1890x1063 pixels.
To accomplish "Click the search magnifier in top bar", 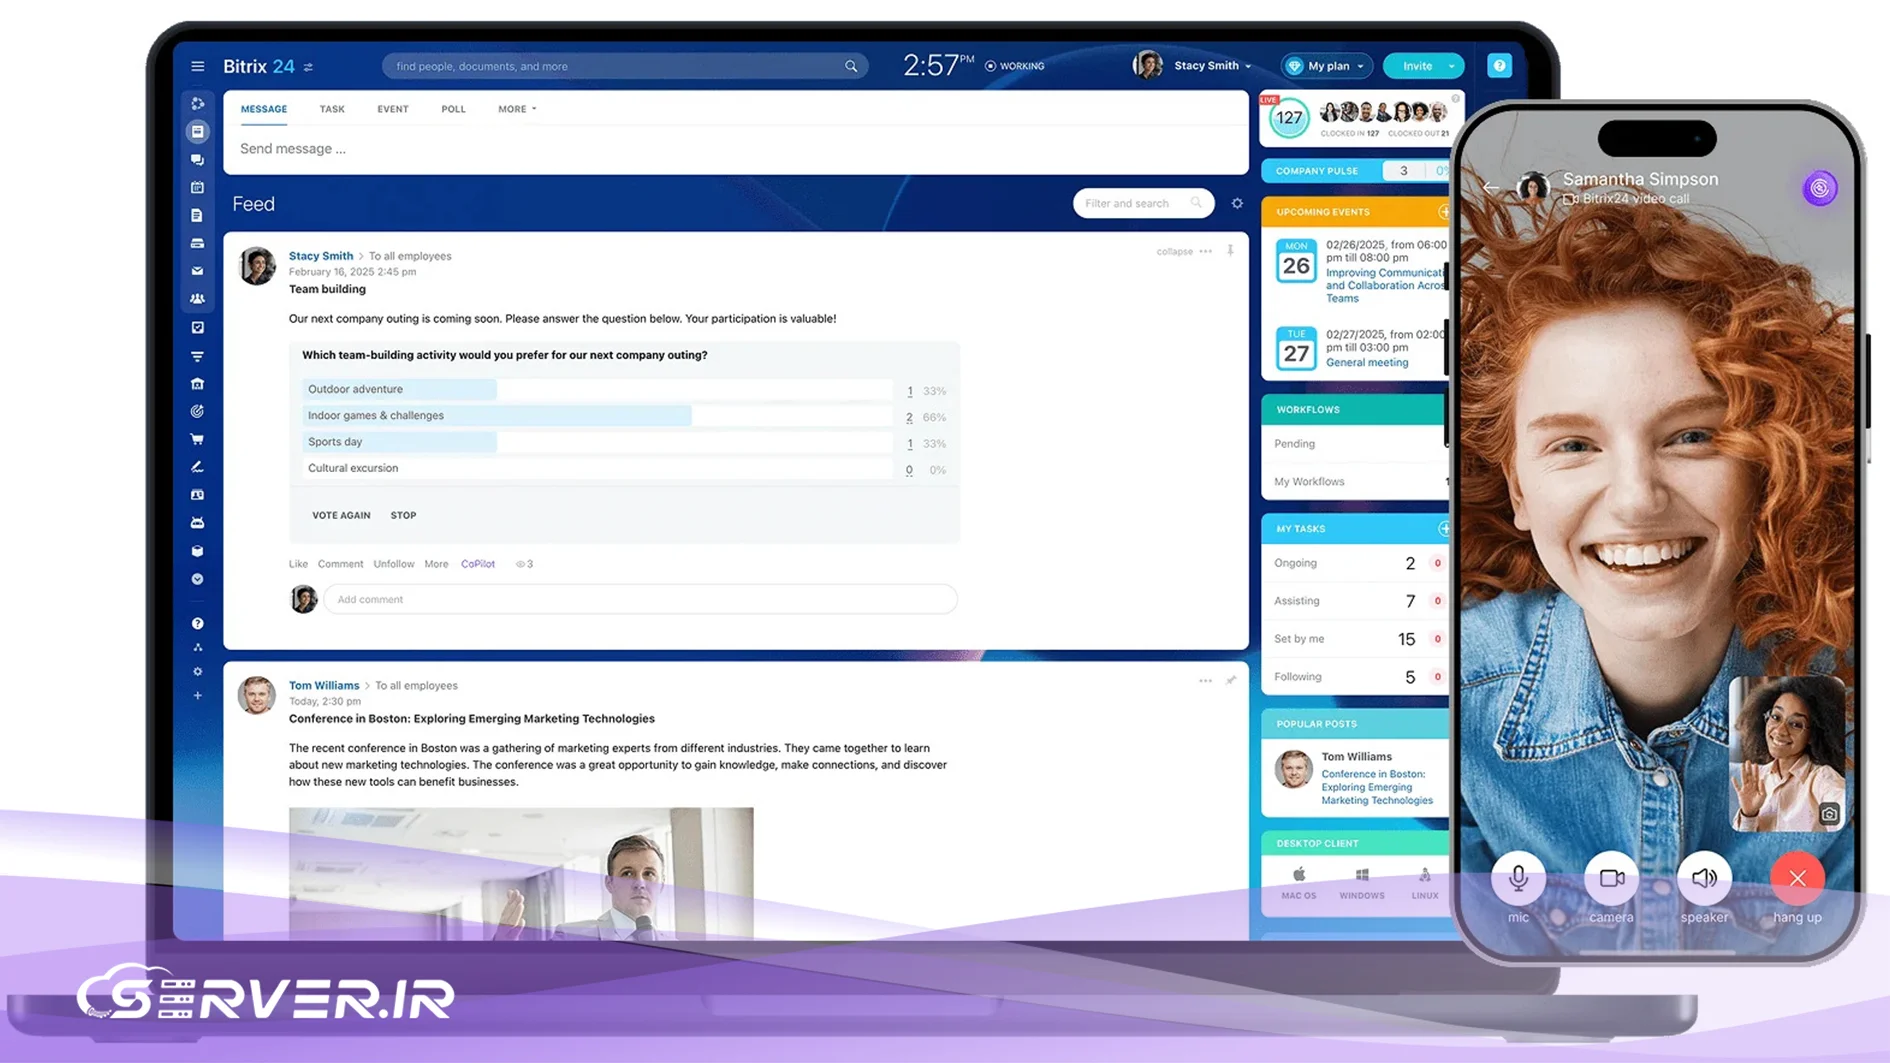I will coord(851,66).
